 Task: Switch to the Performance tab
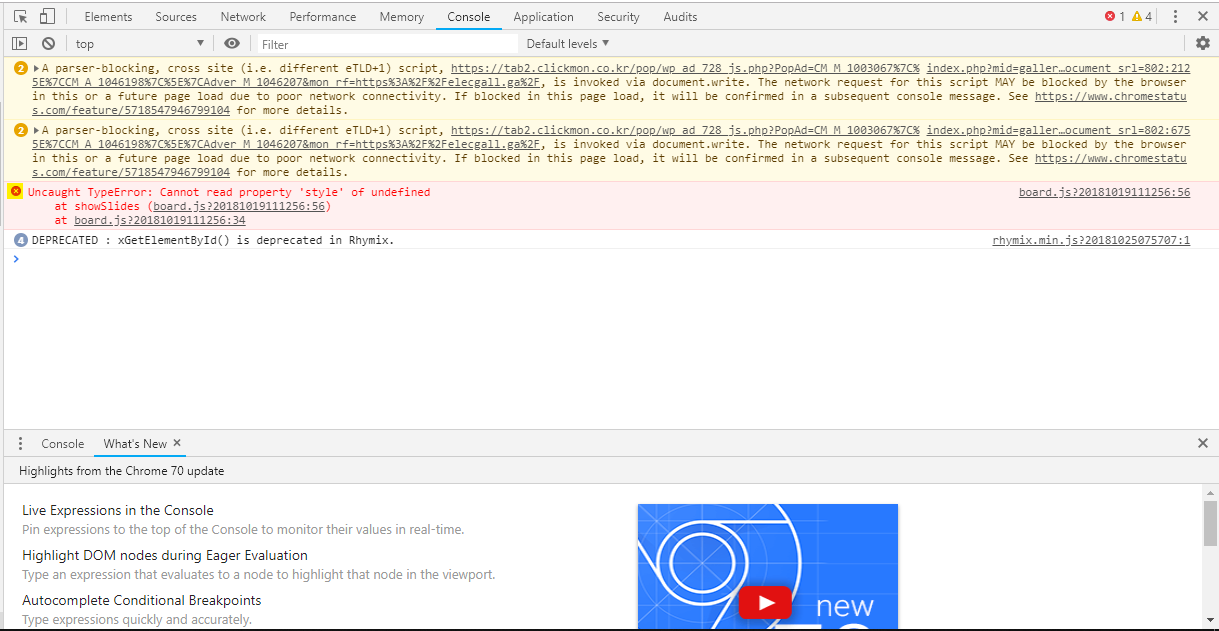point(323,17)
